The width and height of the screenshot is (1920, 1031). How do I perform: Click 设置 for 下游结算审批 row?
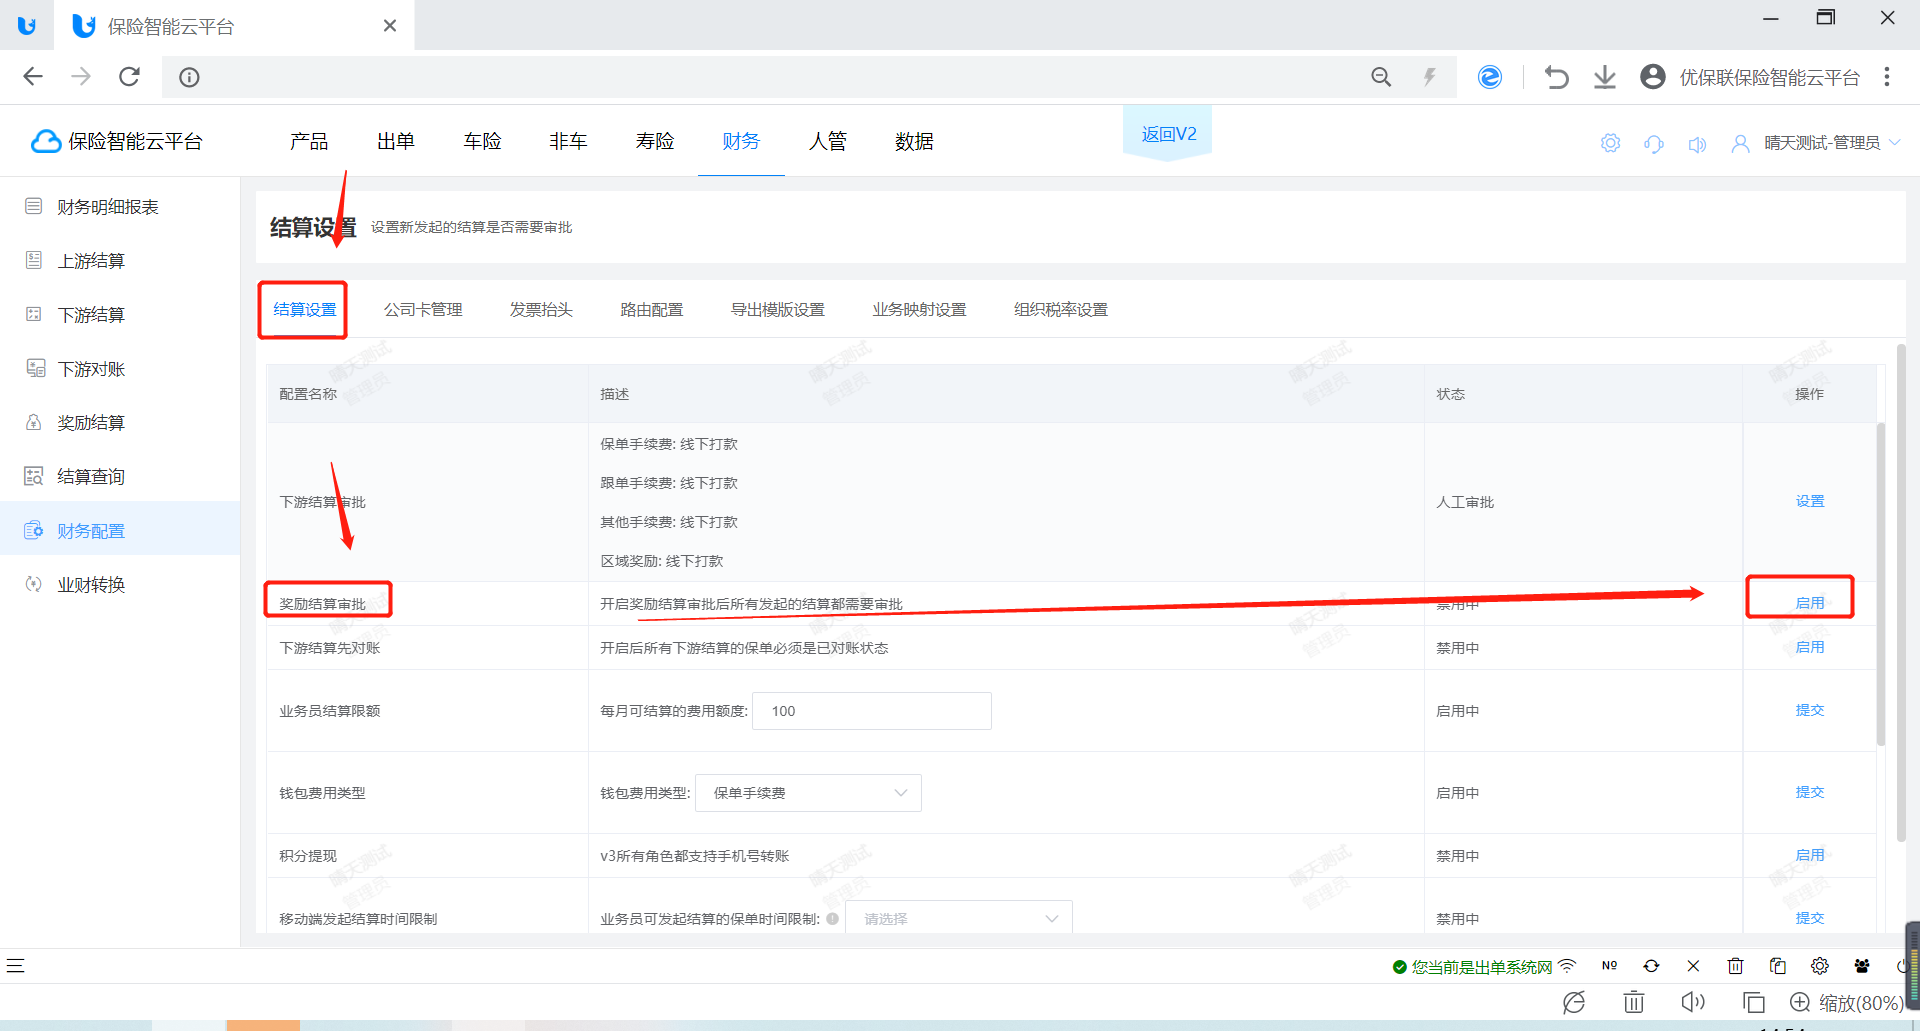(x=1809, y=501)
